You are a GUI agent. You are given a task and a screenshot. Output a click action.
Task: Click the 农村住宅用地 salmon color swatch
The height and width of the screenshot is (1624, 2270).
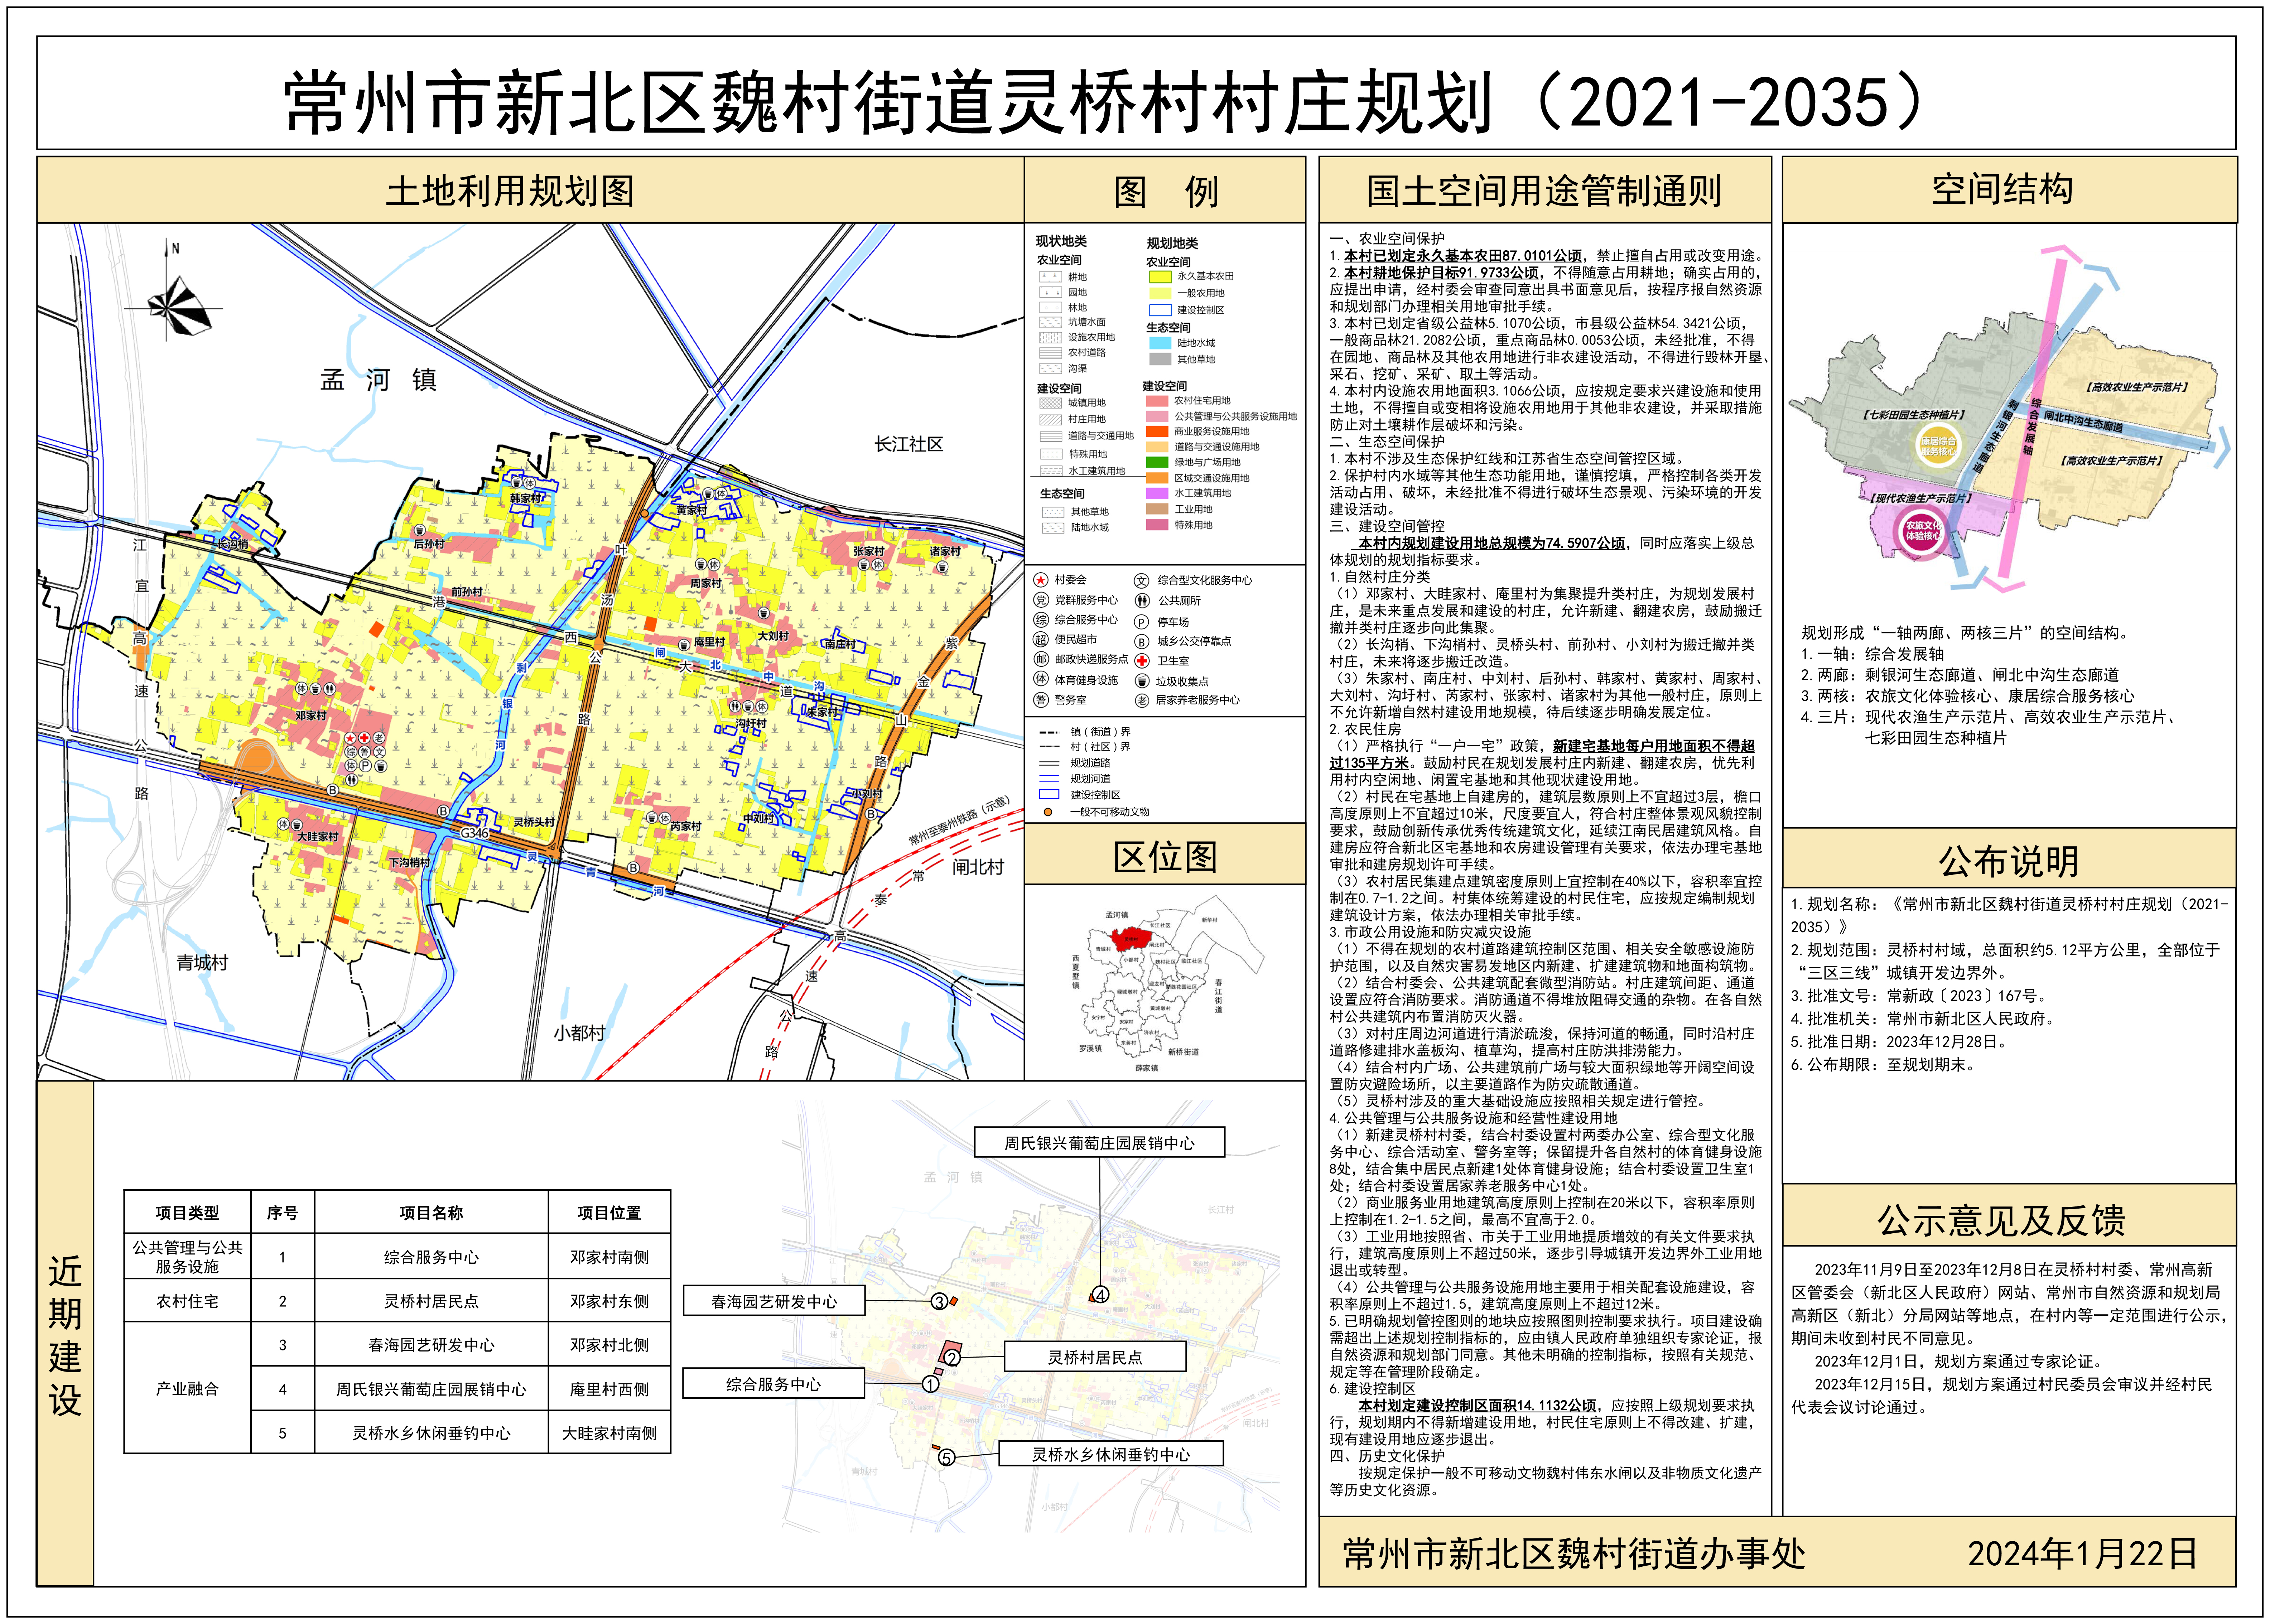click(1157, 401)
